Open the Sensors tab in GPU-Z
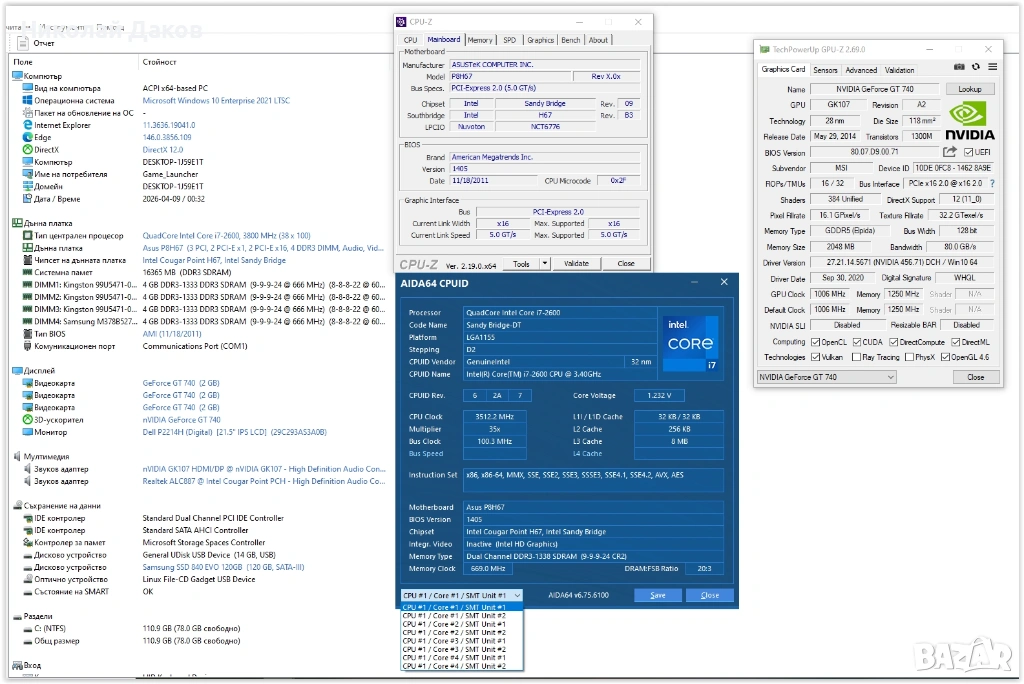1024x684 pixels. tap(825, 70)
